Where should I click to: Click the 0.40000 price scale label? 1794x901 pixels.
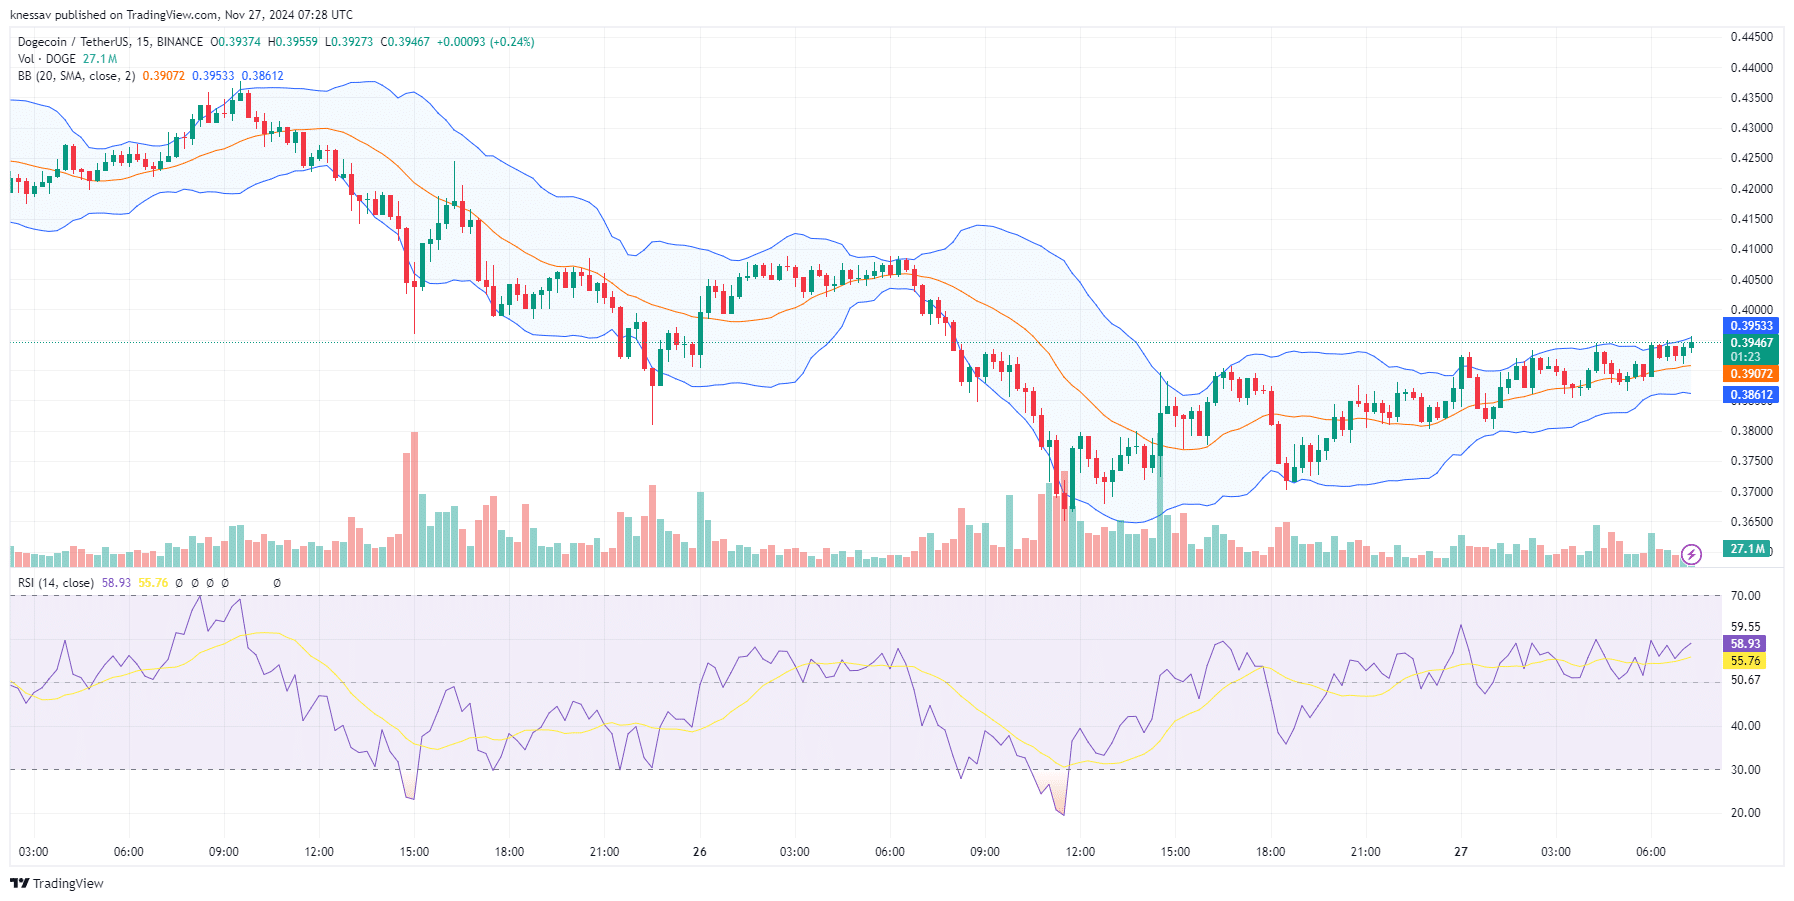click(x=1751, y=310)
